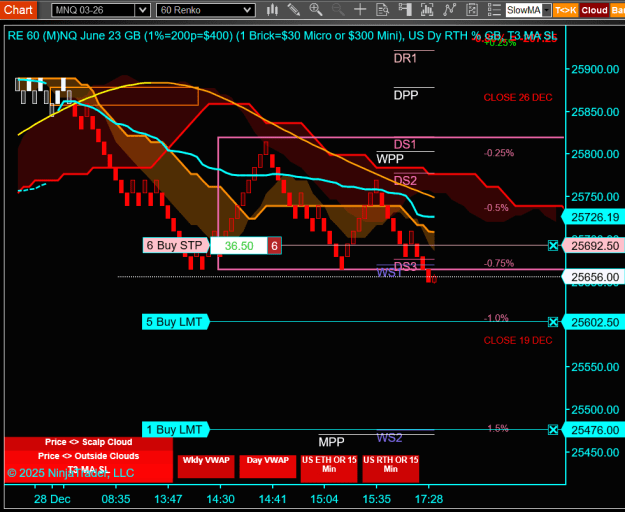Select the drawing tools pencil icon
This screenshot has width=625, height=512.
(294, 10)
